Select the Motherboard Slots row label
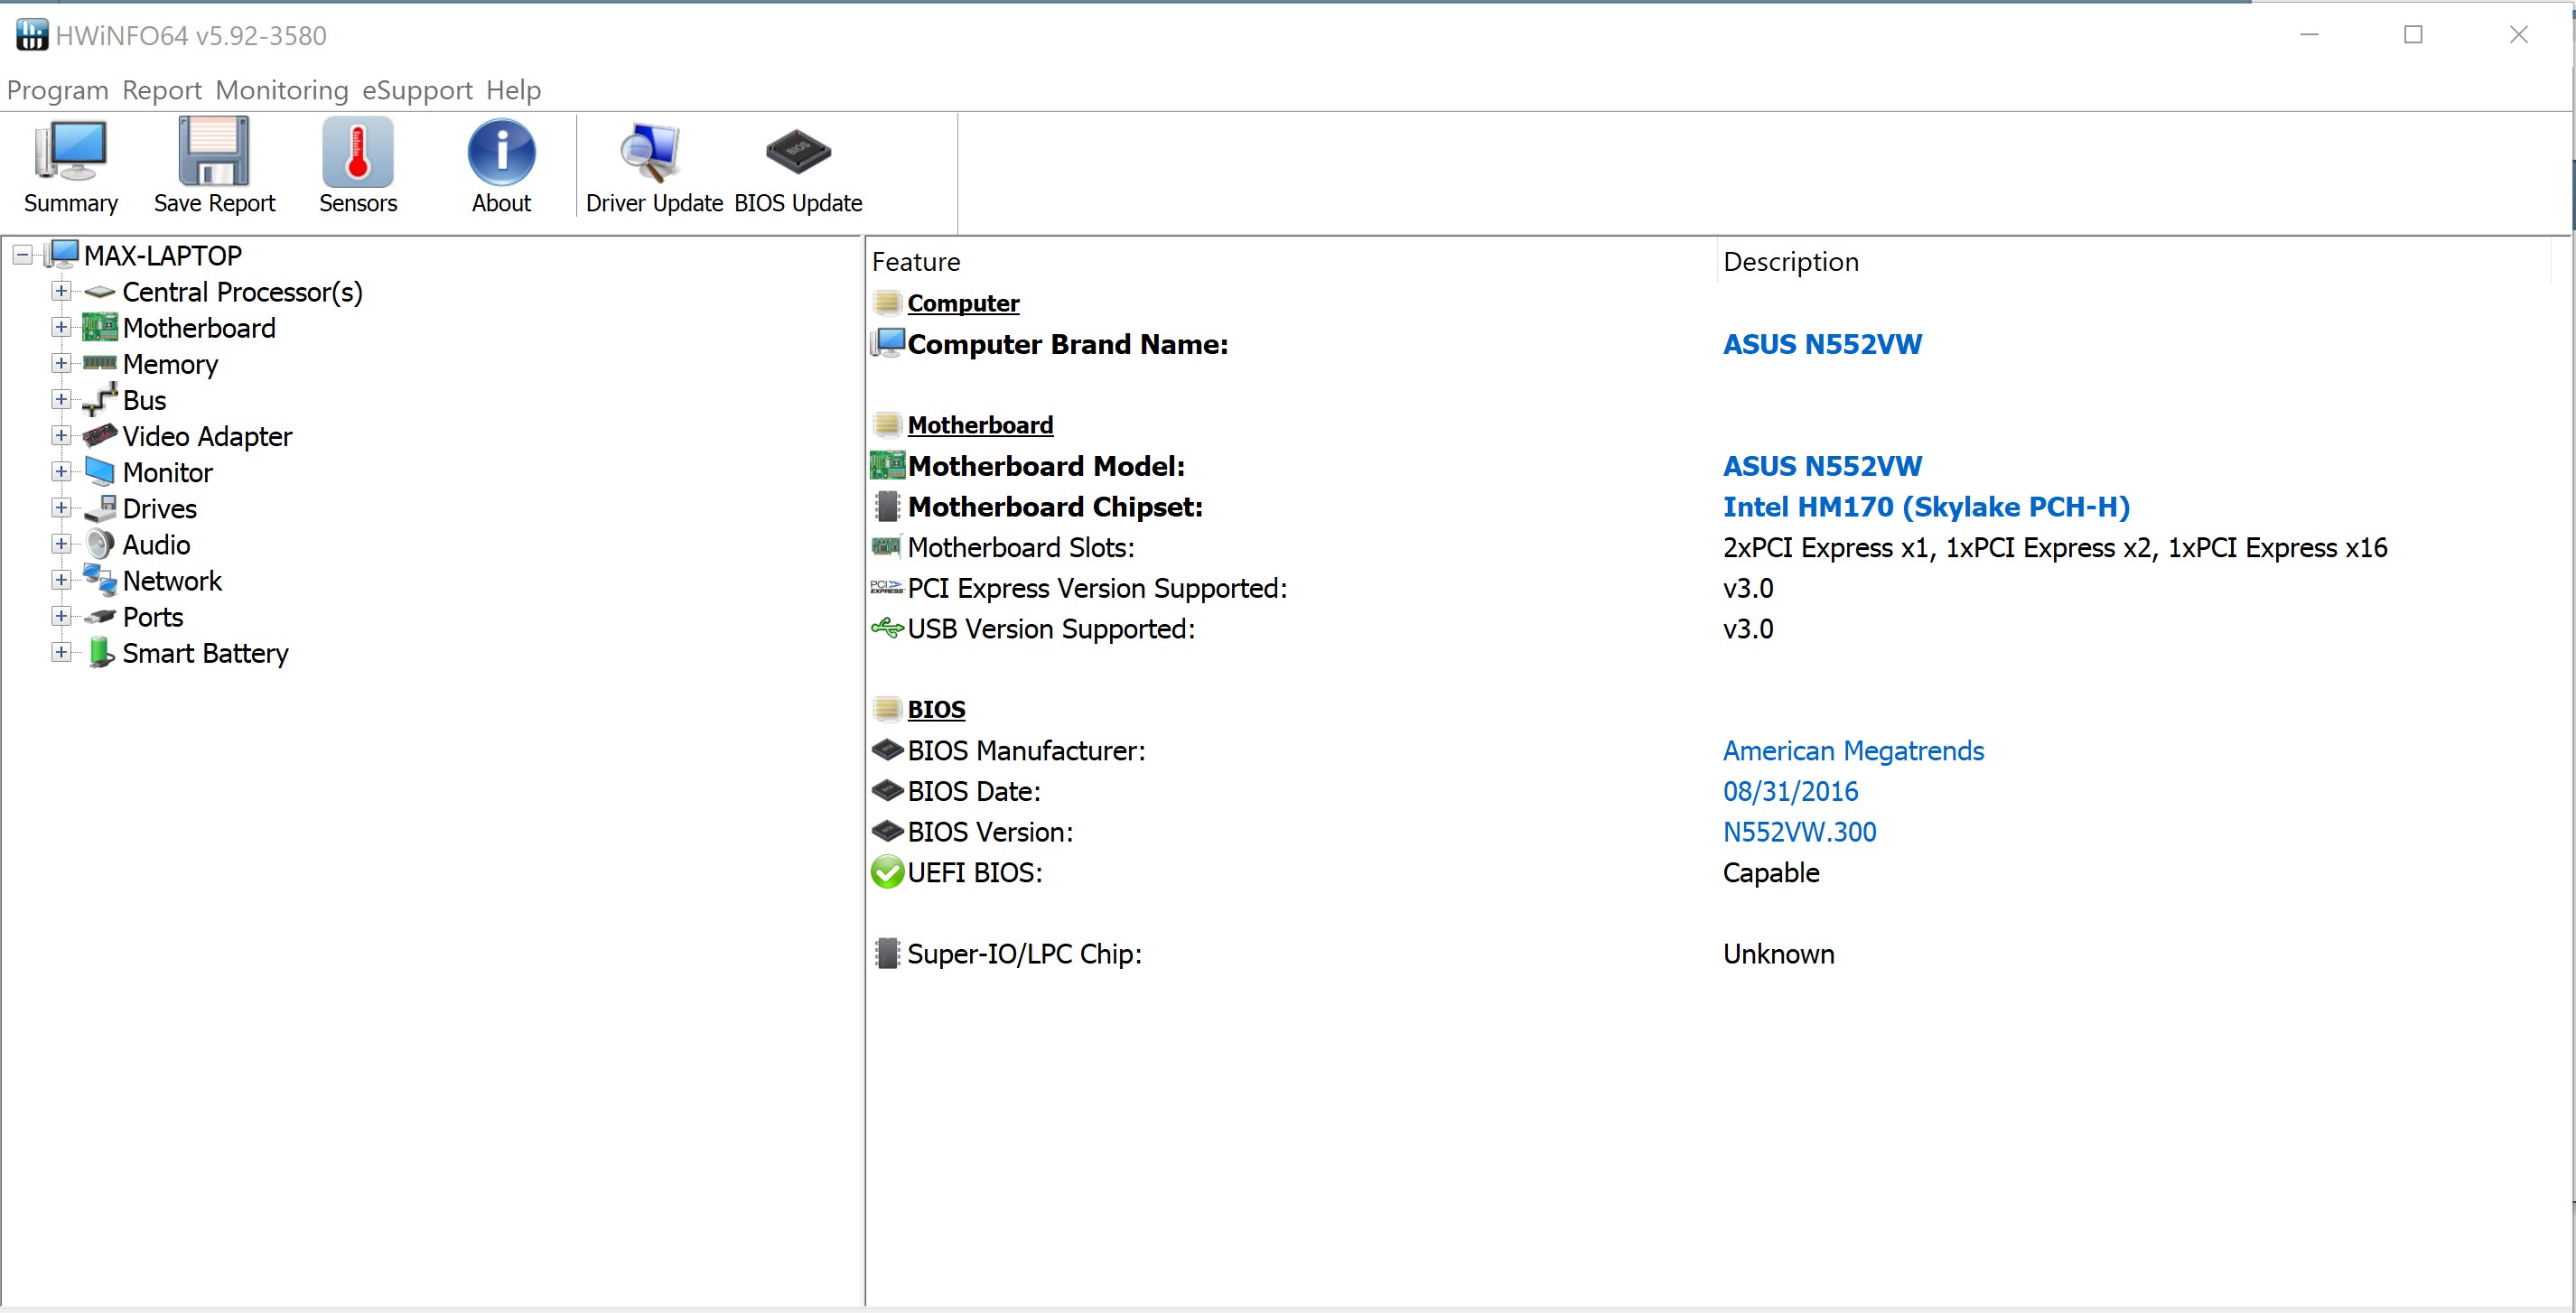2576x1313 pixels. point(1021,548)
